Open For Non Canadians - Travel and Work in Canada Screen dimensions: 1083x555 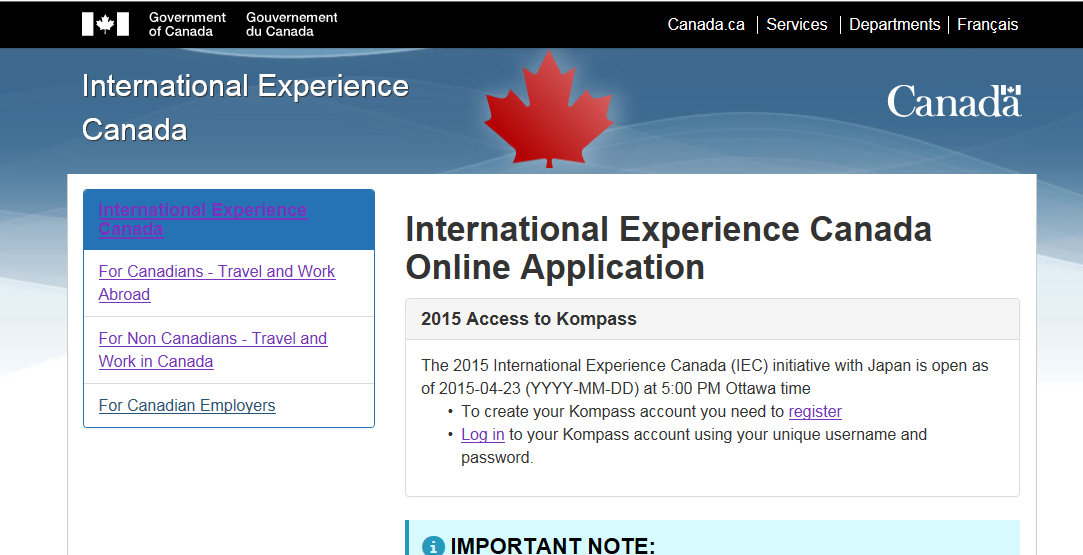point(213,350)
